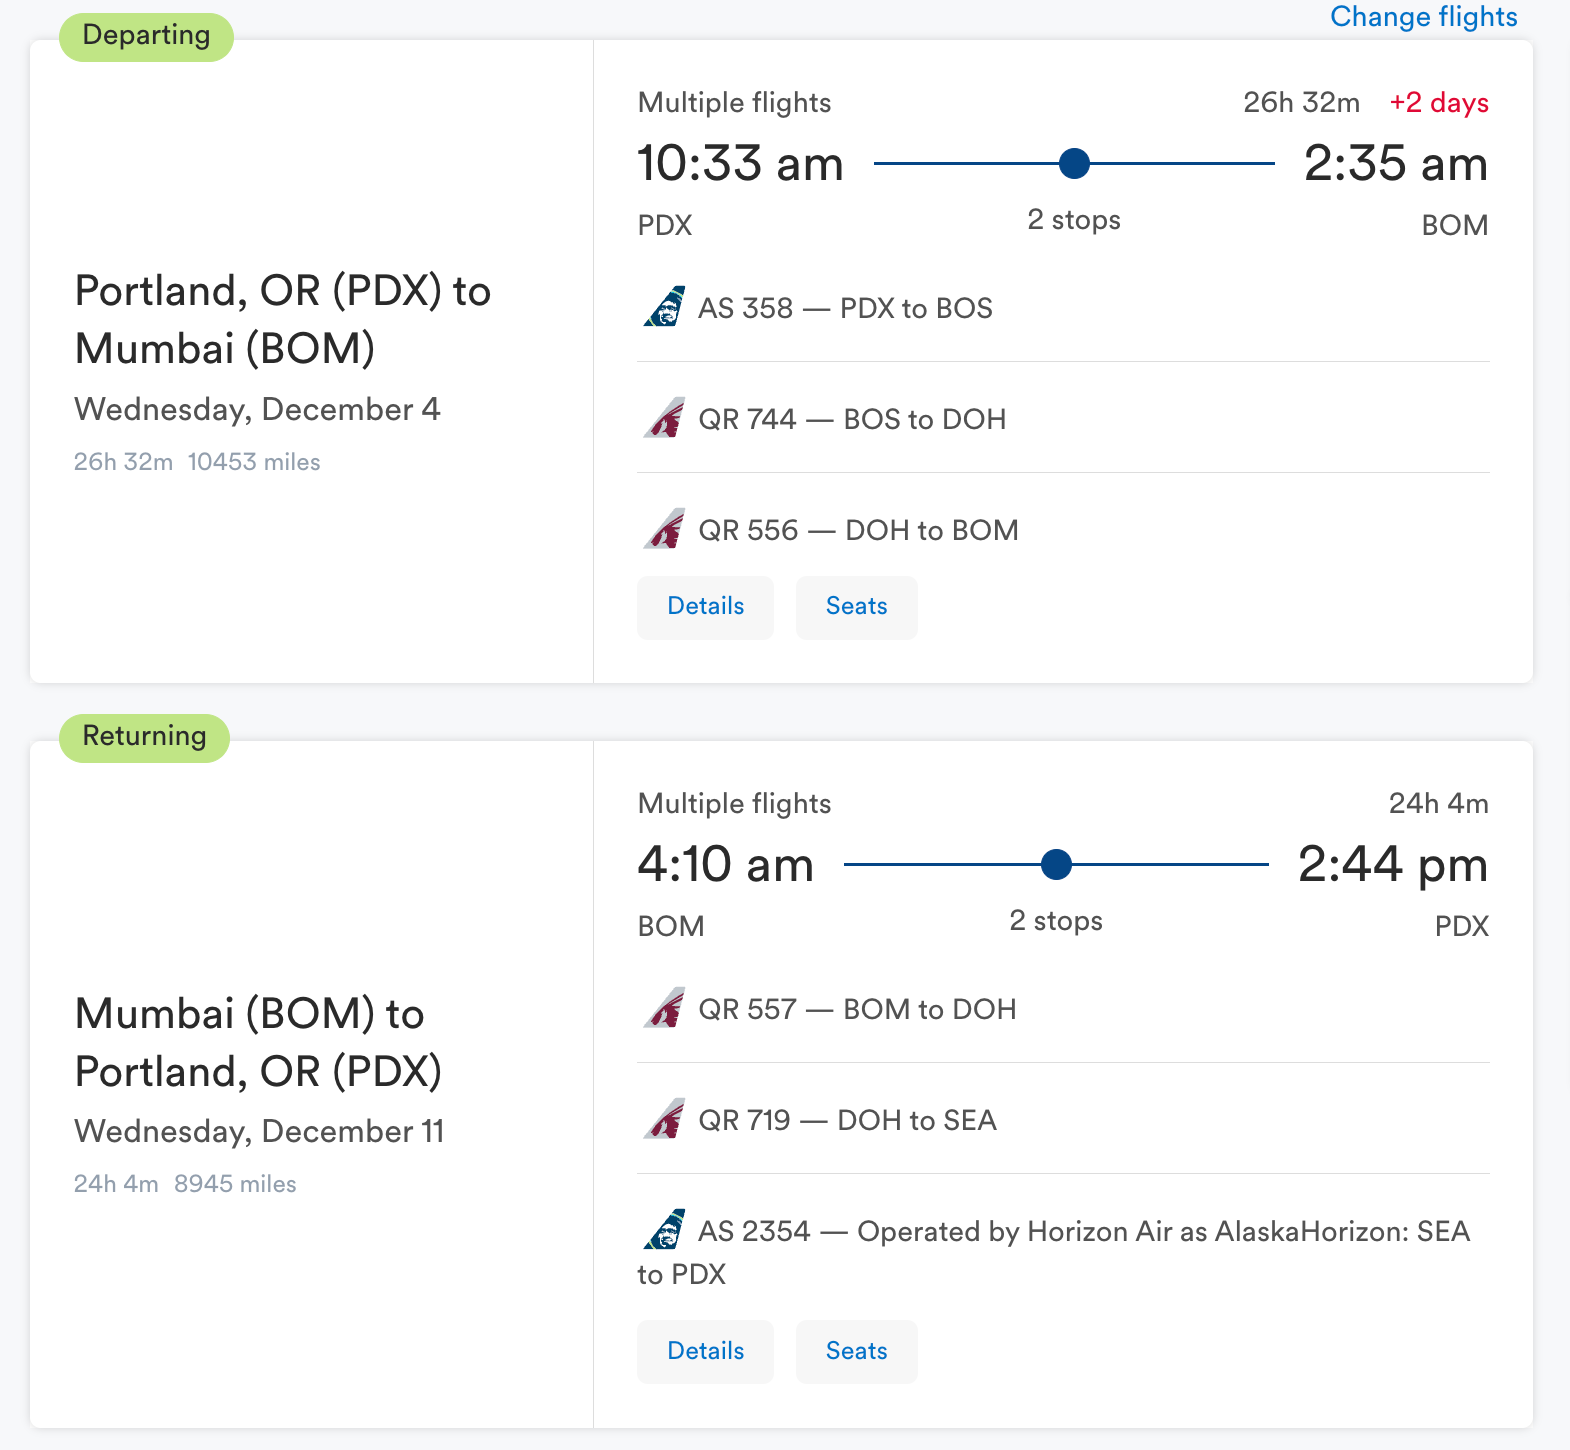Click the +2 days arrival notice
This screenshot has width=1570, height=1450.
pyautogui.click(x=1438, y=103)
